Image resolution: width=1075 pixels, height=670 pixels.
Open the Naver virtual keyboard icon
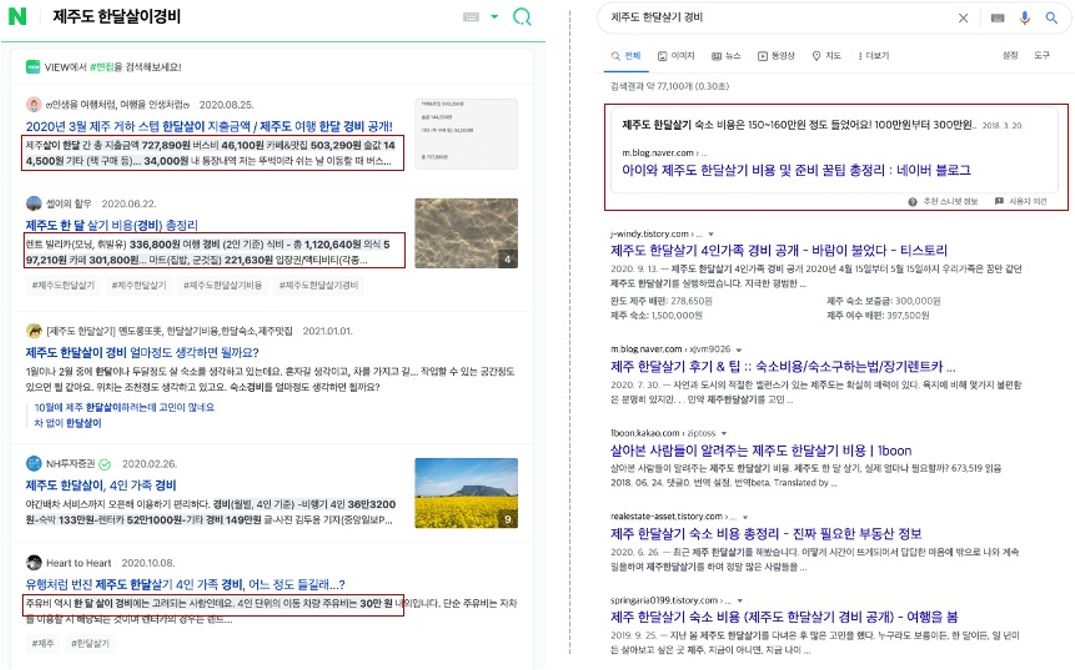click(471, 17)
